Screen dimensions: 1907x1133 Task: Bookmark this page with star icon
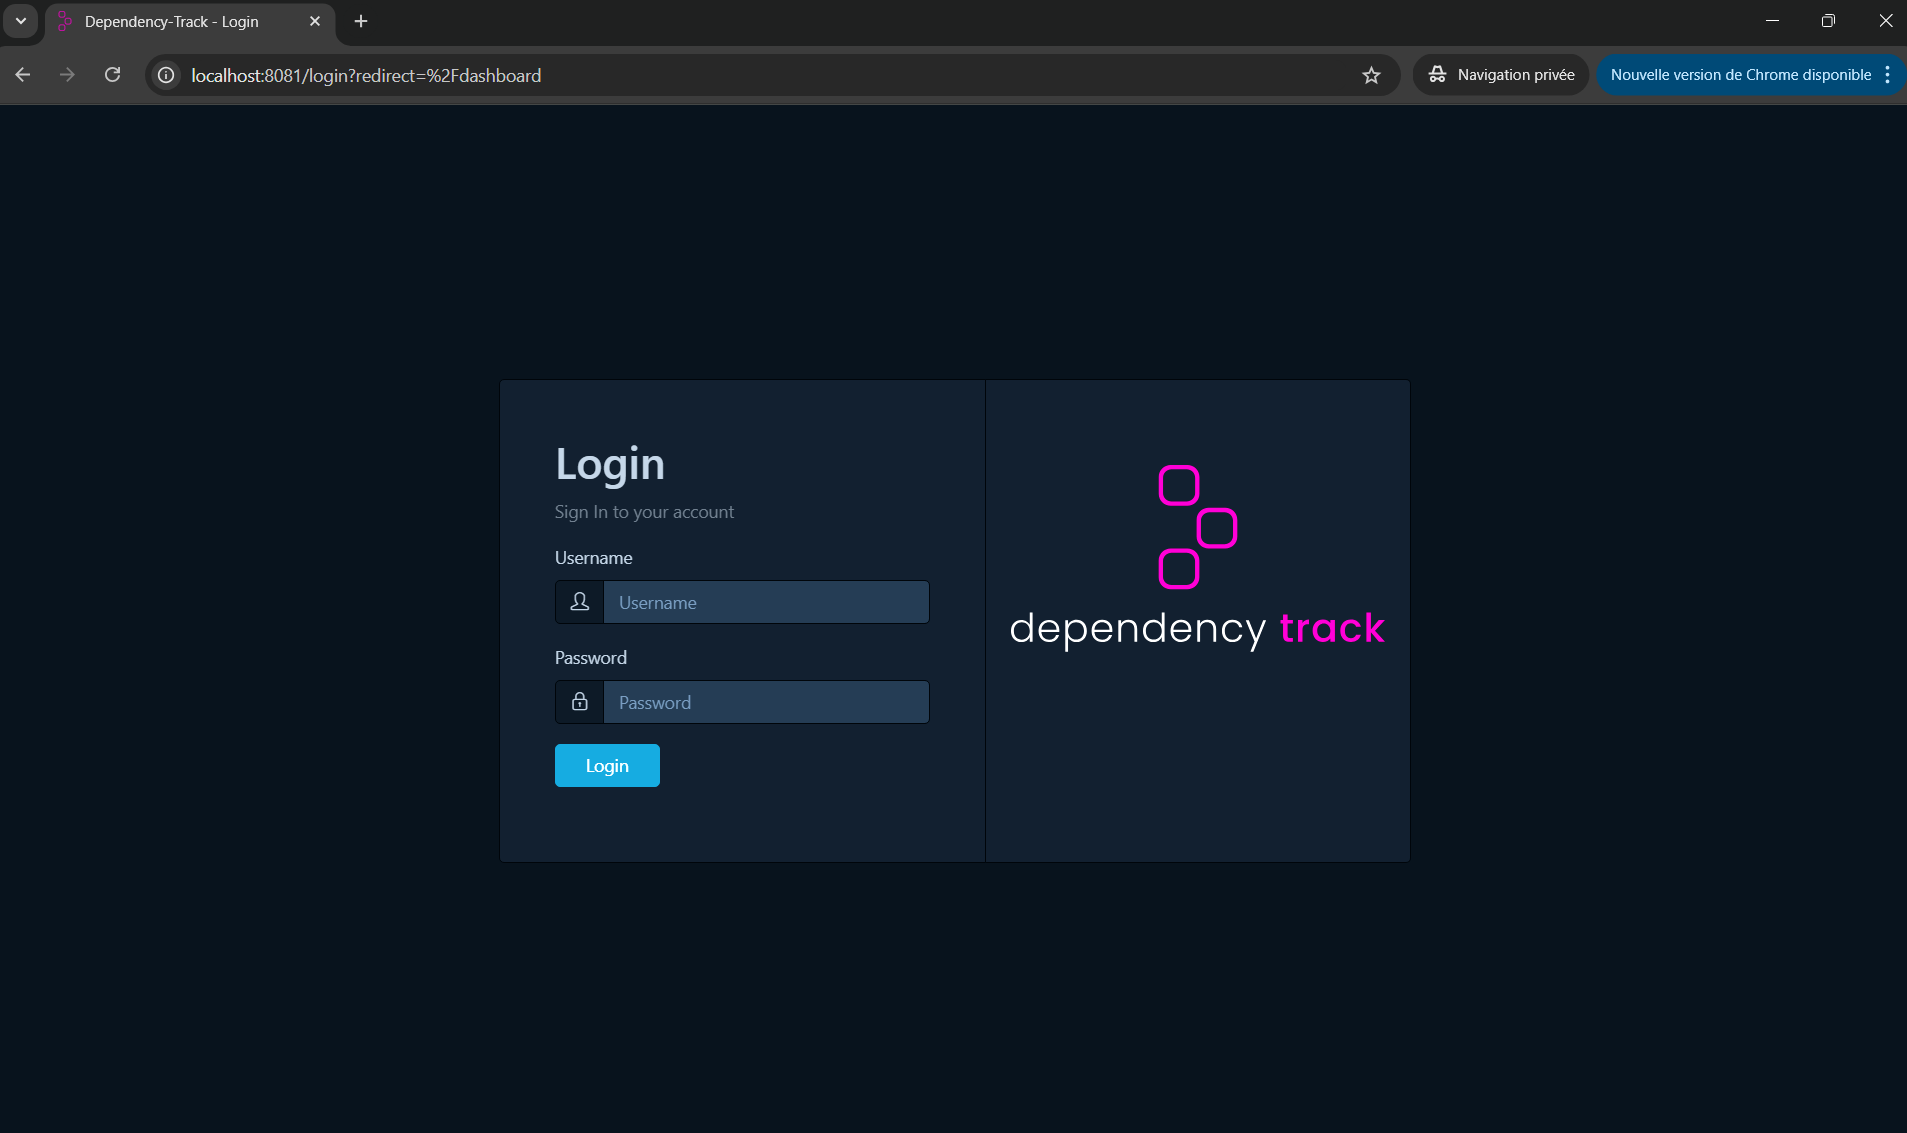[x=1371, y=75]
